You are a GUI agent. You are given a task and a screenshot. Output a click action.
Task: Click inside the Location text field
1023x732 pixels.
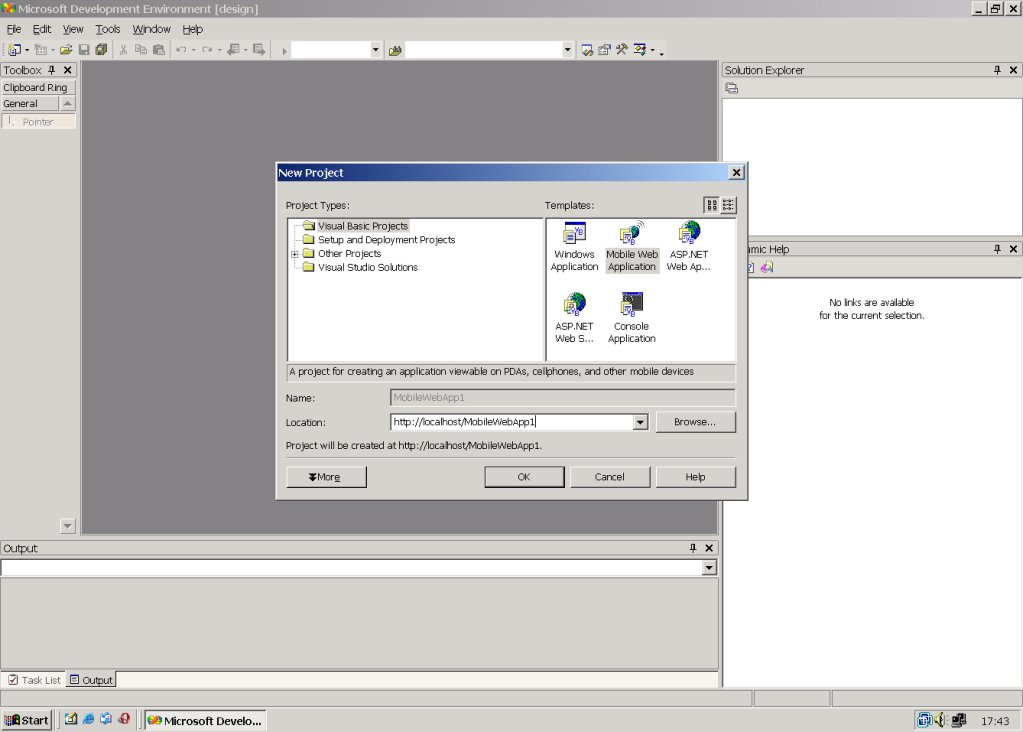click(x=512, y=422)
